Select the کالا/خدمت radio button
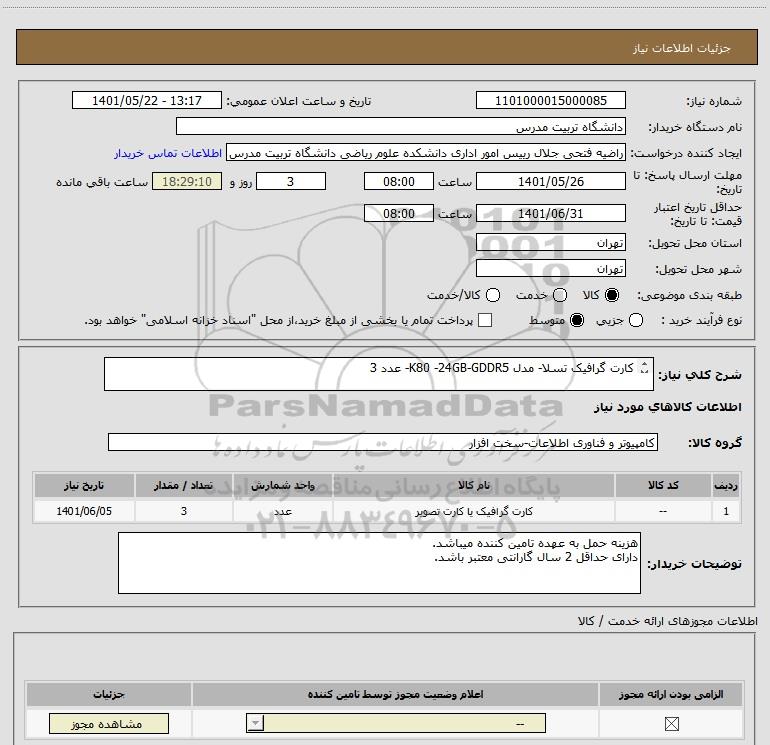 click(x=493, y=295)
